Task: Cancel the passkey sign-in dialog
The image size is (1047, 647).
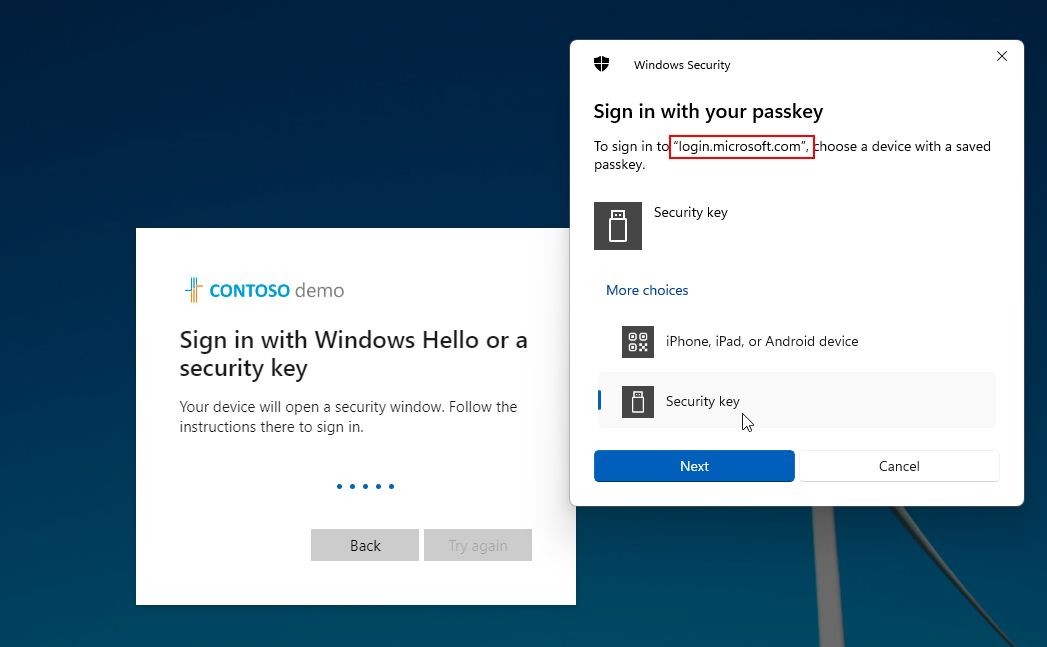Action: 899,466
